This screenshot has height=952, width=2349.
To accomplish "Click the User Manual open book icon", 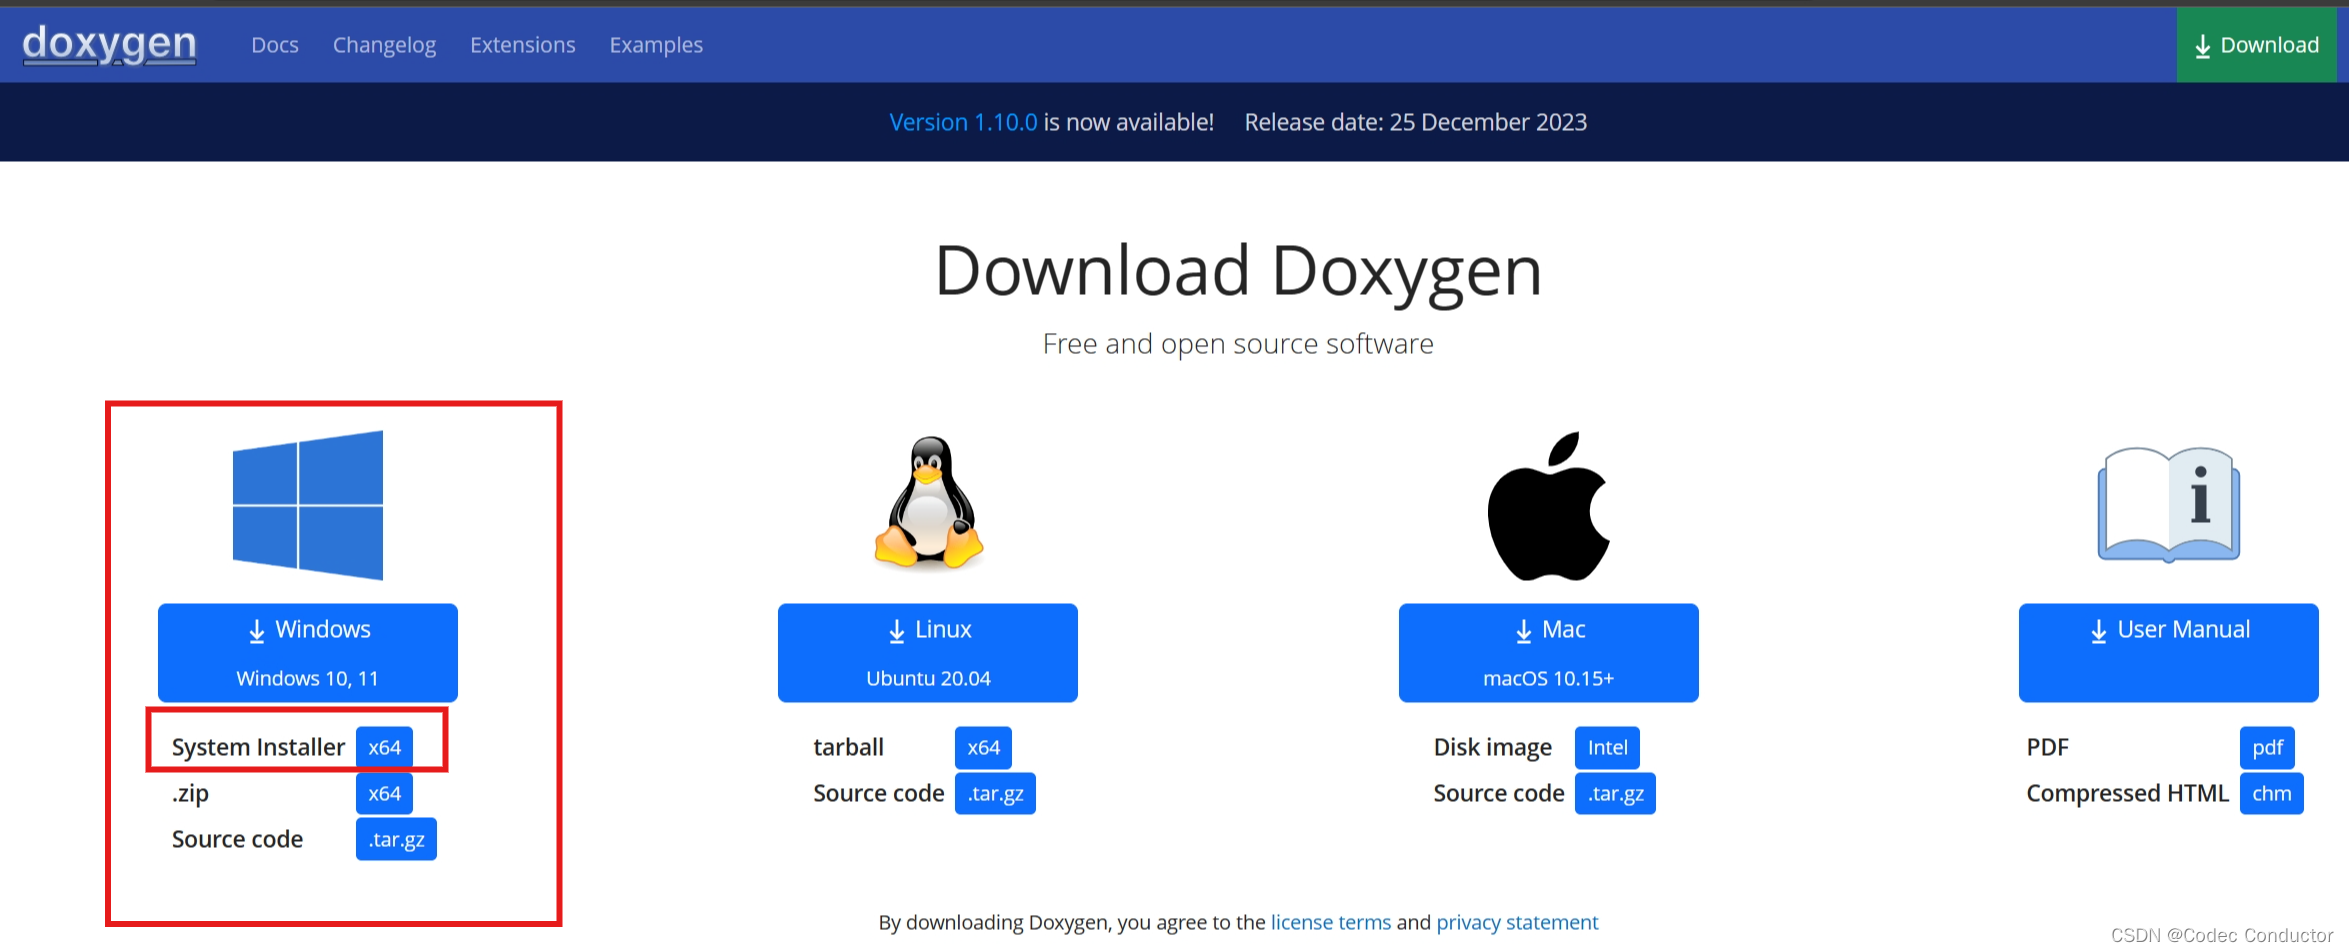I will [2168, 504].
